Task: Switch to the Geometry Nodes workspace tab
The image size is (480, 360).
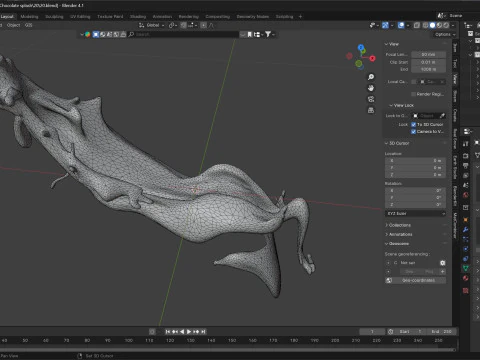Action: (253, 16)
